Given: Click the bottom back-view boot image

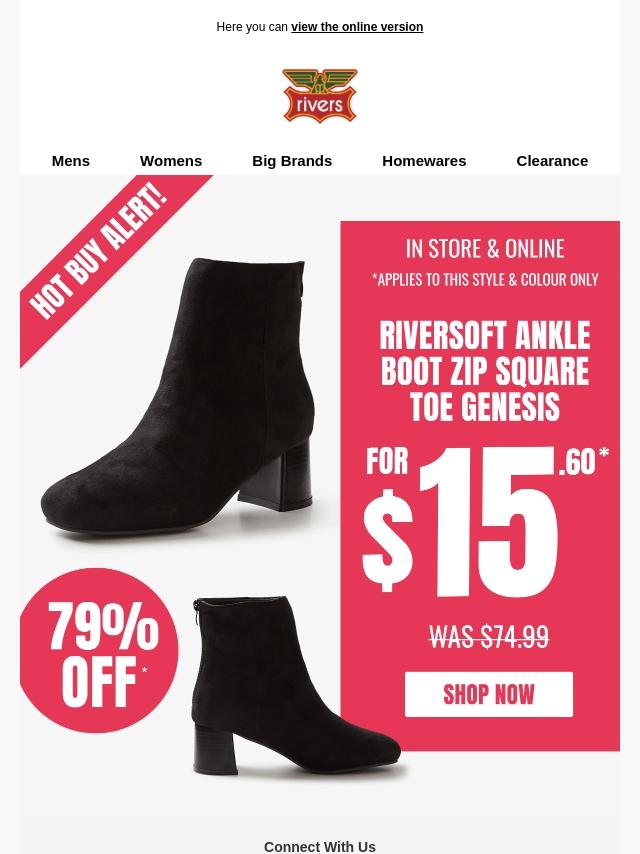Looking at the screenshot, I should [x=297, y=685].
